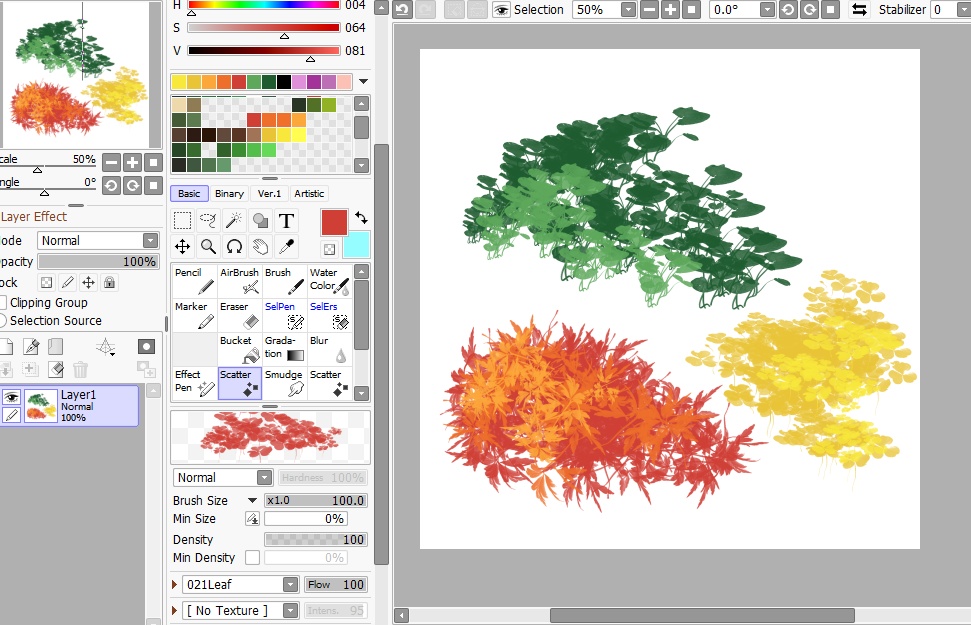Switch to the Binary brush tab
This screenshot has height=625, width=971.
point(229,192)
